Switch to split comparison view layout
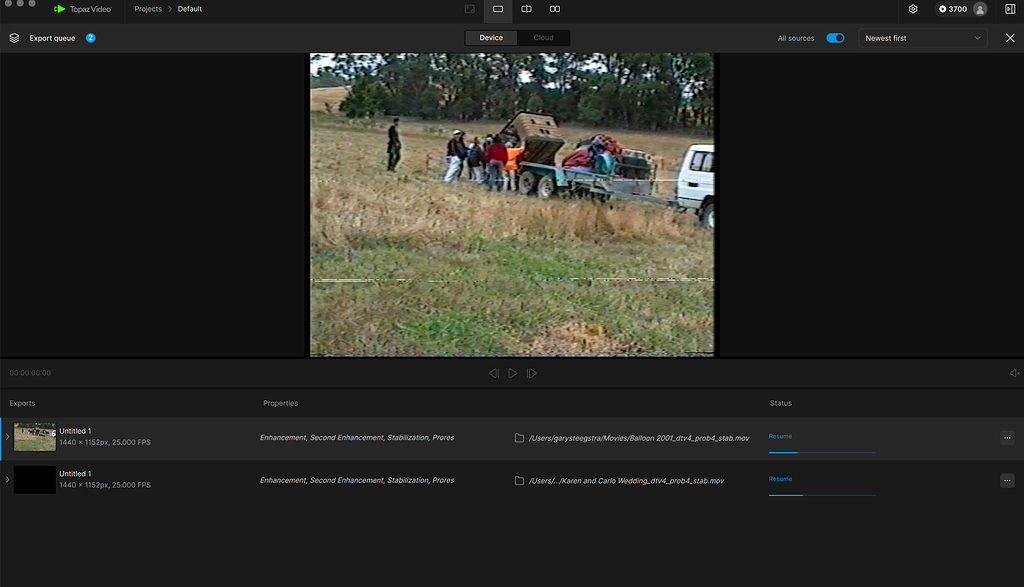1024x587 pixels. click(x=526, y=10)
